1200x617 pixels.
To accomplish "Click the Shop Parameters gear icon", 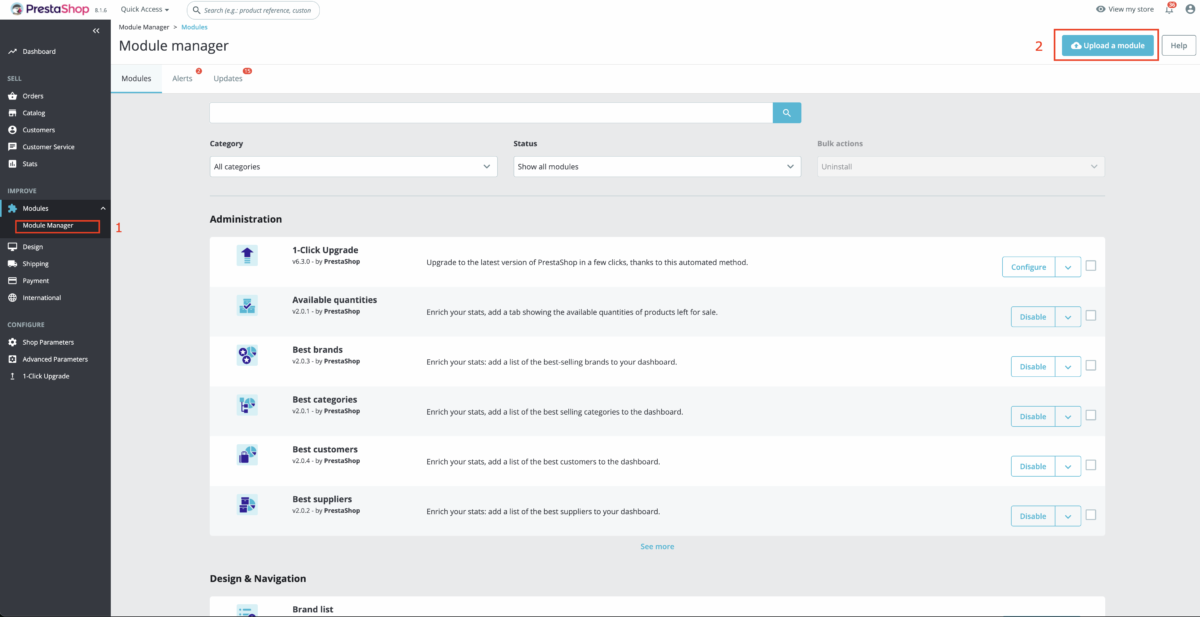I will 12,342.
